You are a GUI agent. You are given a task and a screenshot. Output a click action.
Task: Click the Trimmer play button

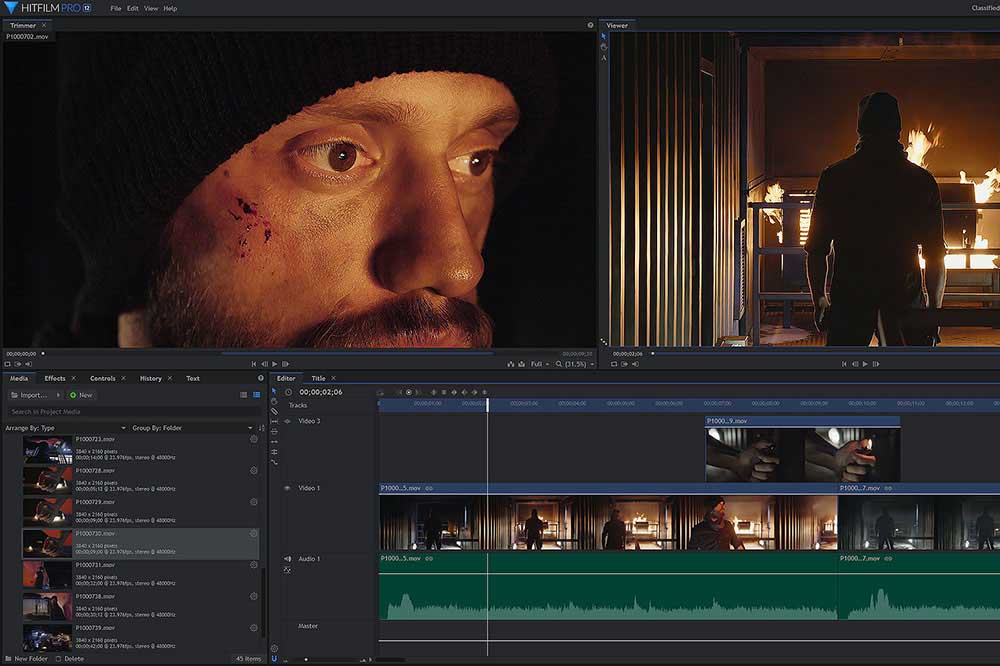(x=275, y=364)
